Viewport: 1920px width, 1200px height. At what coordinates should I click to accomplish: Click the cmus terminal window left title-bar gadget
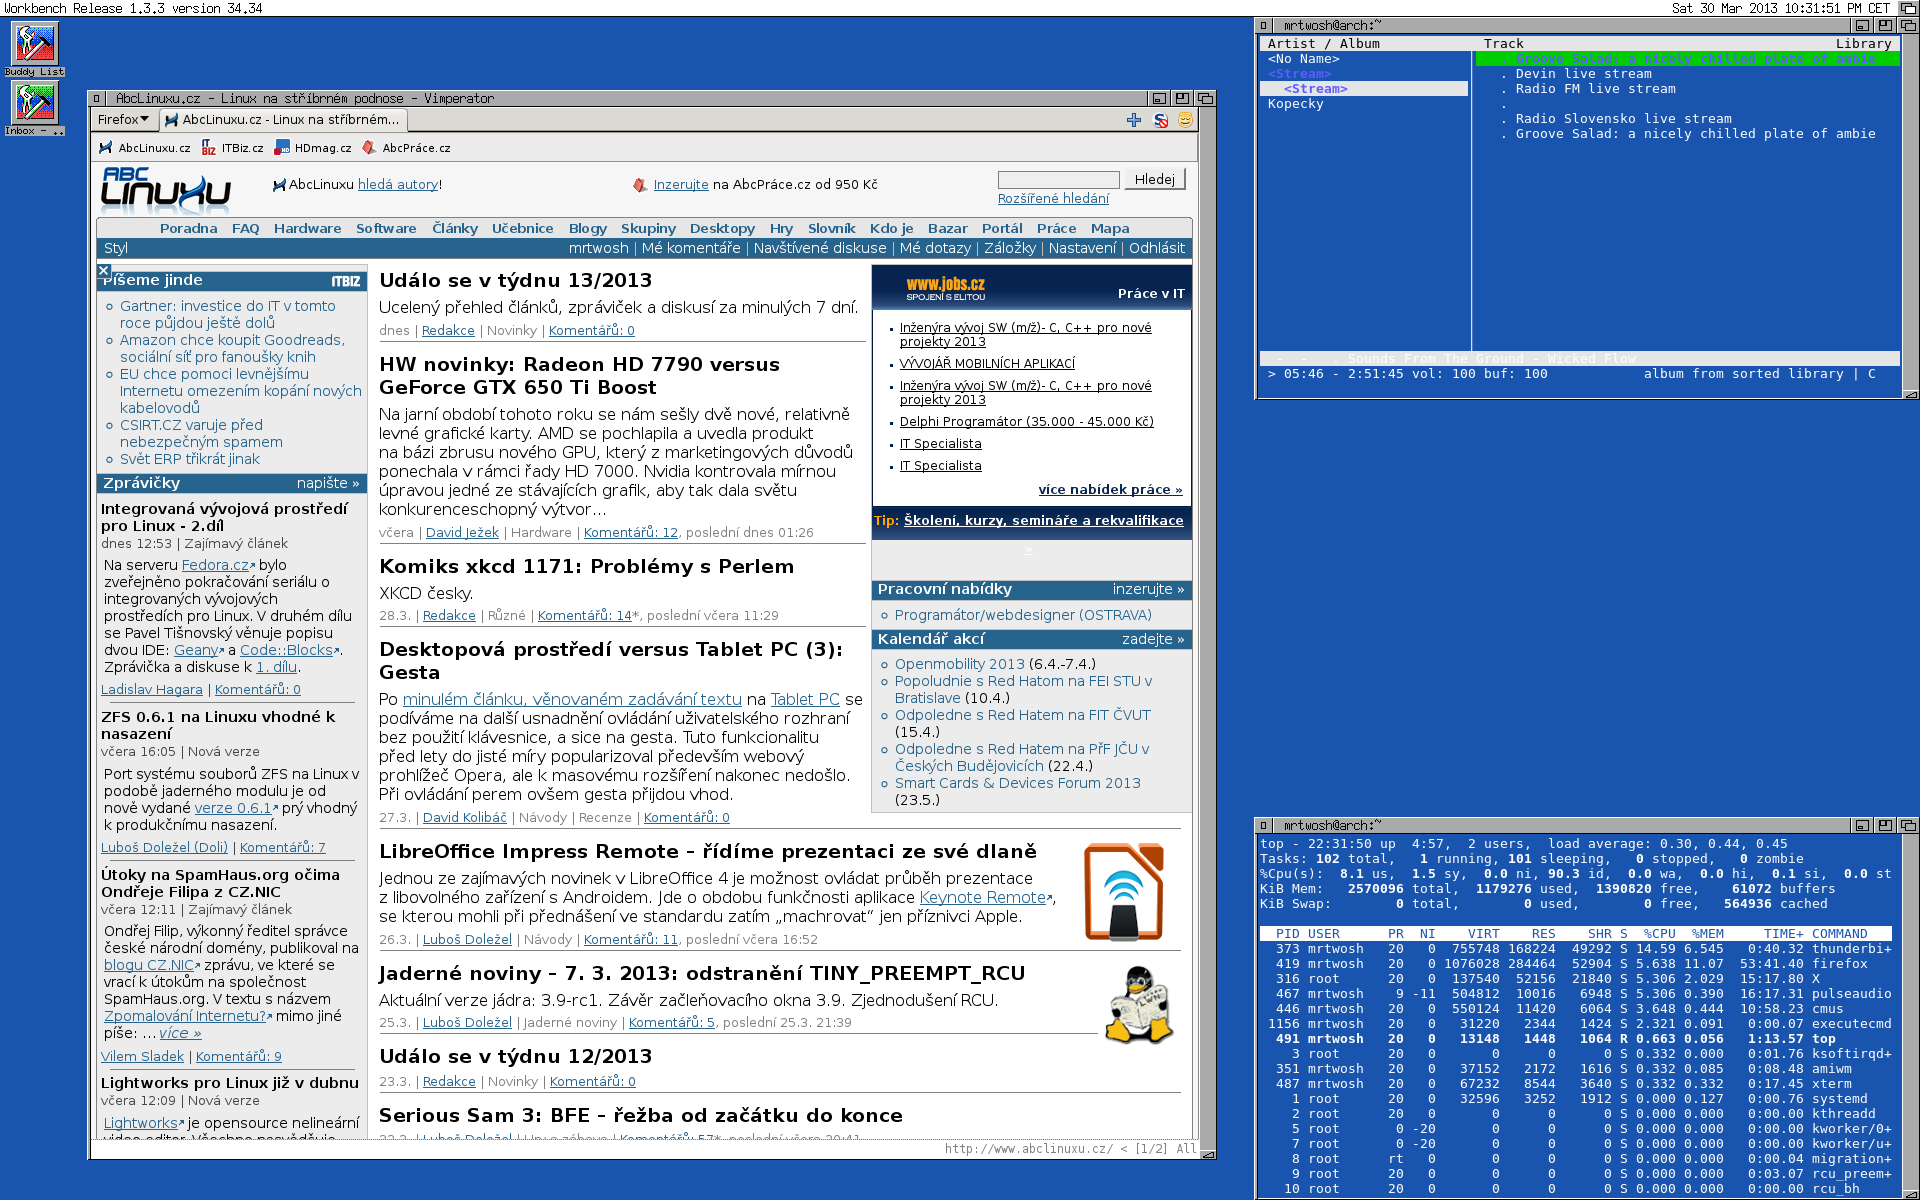click(x=1263, y=25)
